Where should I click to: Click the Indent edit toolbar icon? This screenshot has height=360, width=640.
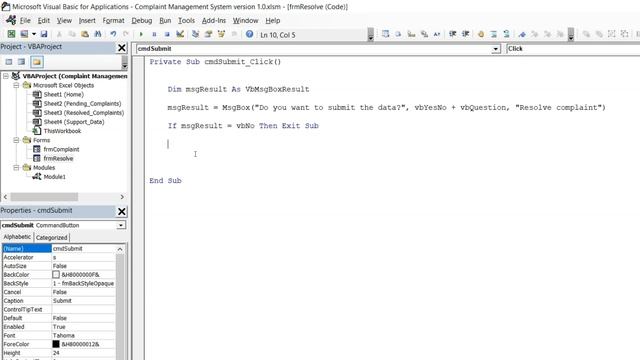pyautogui.click(x=453, y=34)
